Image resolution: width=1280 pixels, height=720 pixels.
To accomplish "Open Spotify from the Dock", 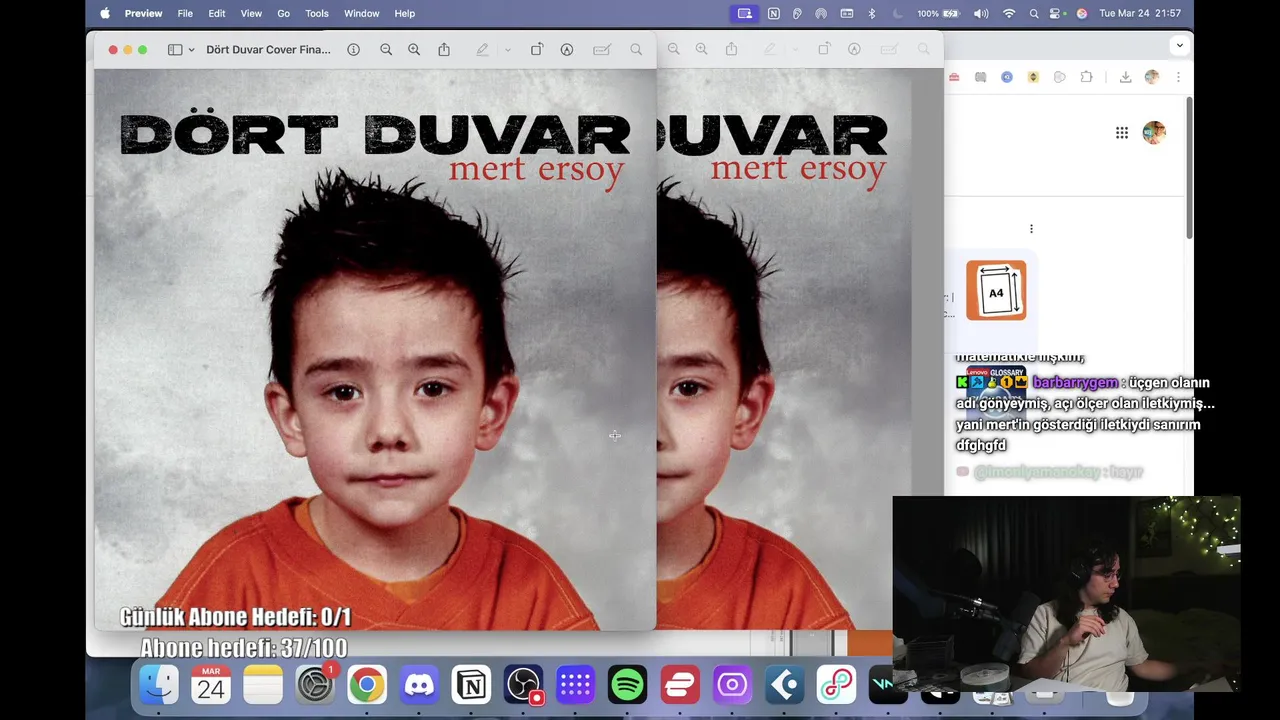I will pos(627,685).
